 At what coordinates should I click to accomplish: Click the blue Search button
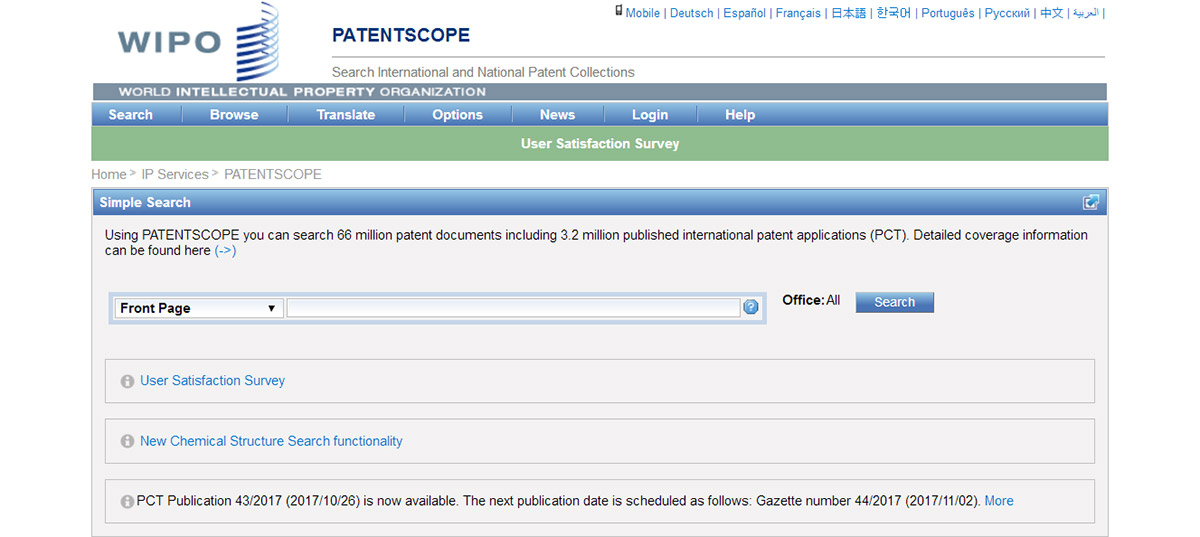click(895, 302)
